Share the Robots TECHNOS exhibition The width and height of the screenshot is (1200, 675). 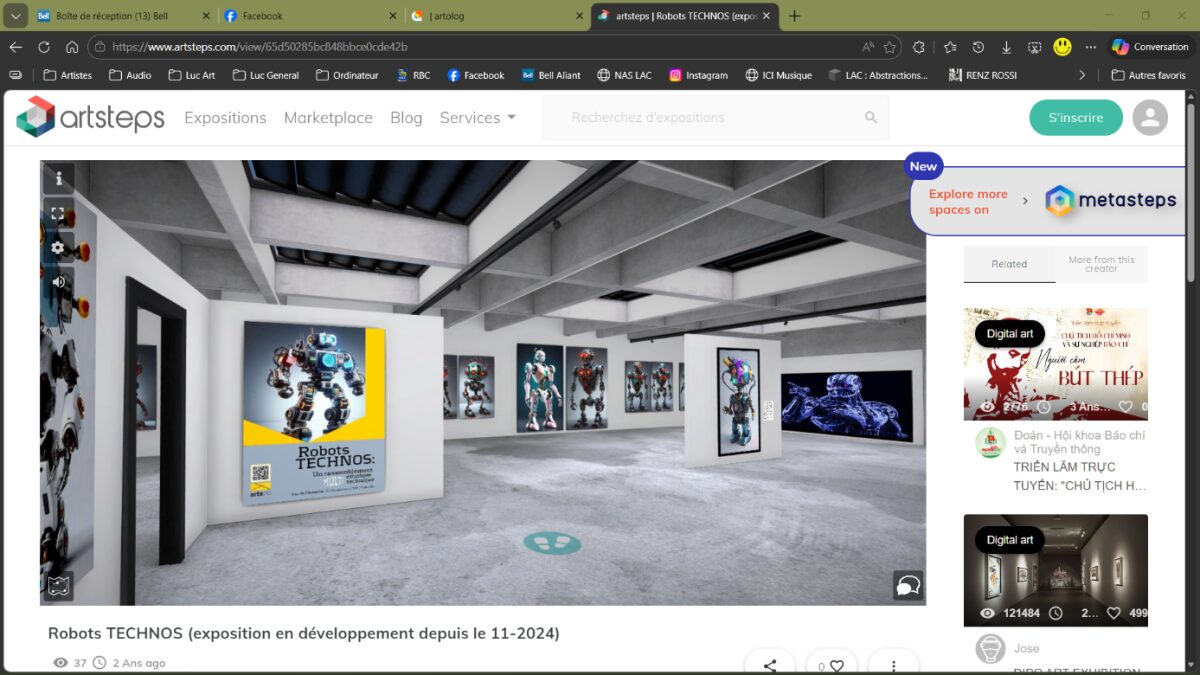tap(770, 664)
